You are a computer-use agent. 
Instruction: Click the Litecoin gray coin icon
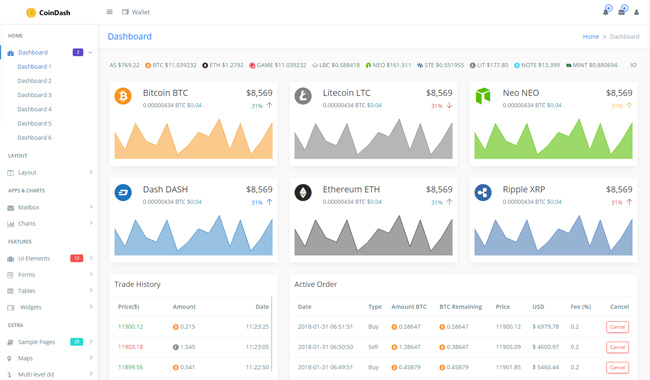303,96
